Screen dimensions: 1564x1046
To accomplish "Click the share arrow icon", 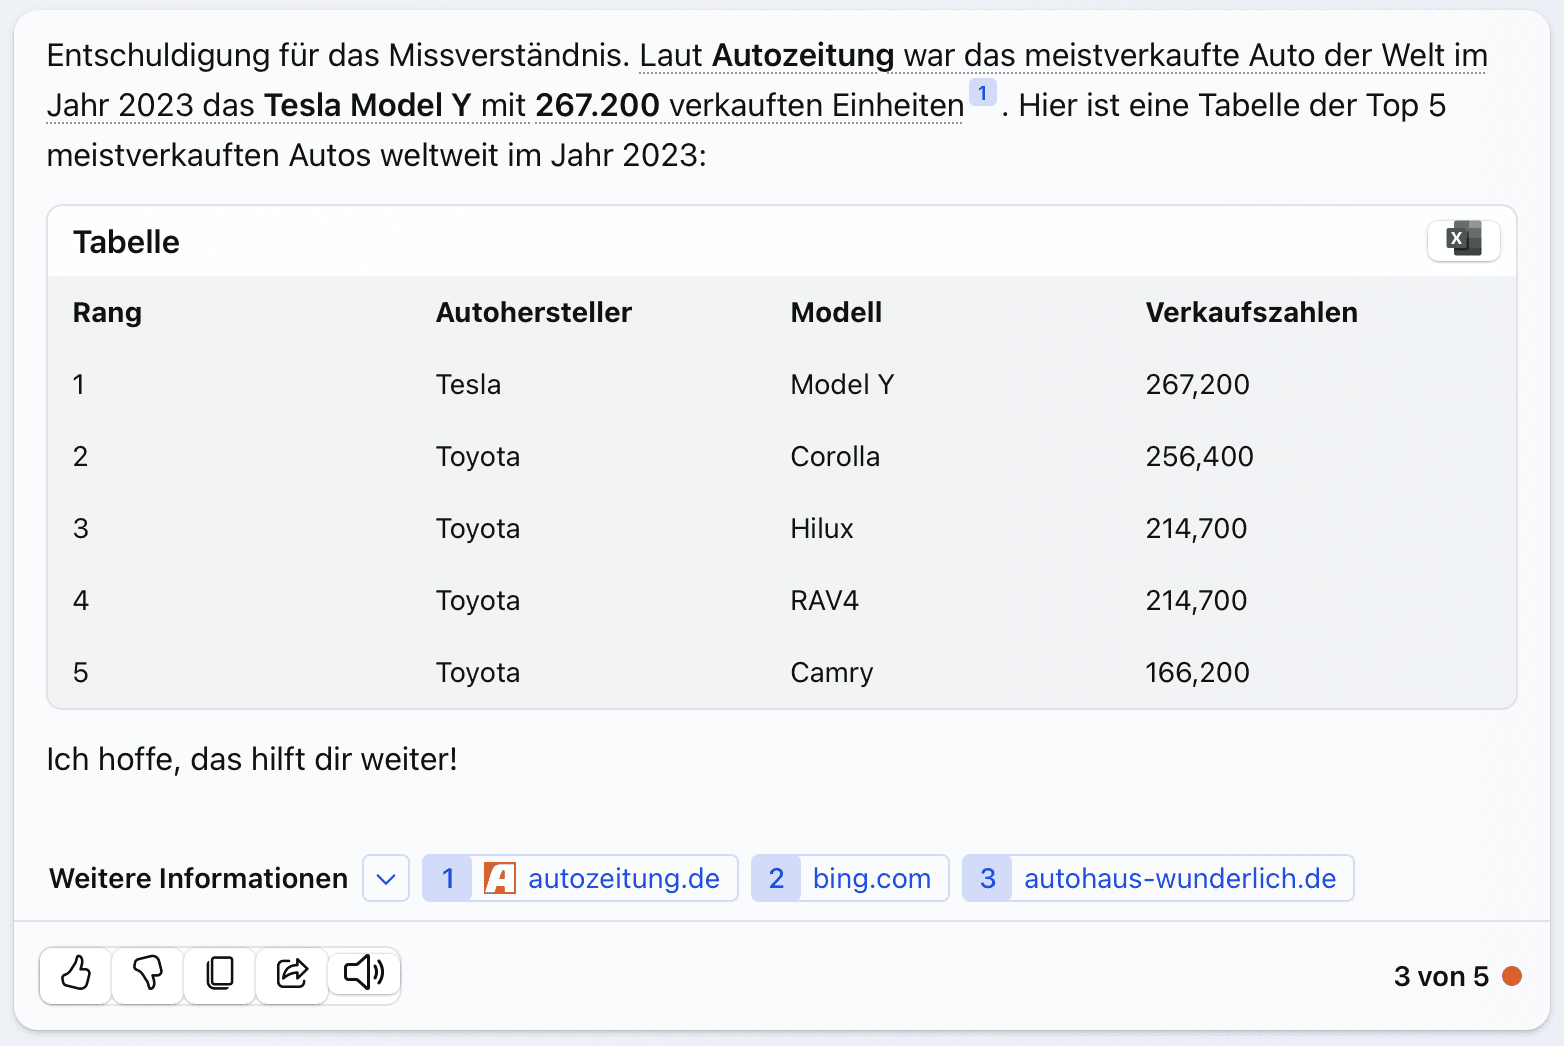I will point(292,973).
